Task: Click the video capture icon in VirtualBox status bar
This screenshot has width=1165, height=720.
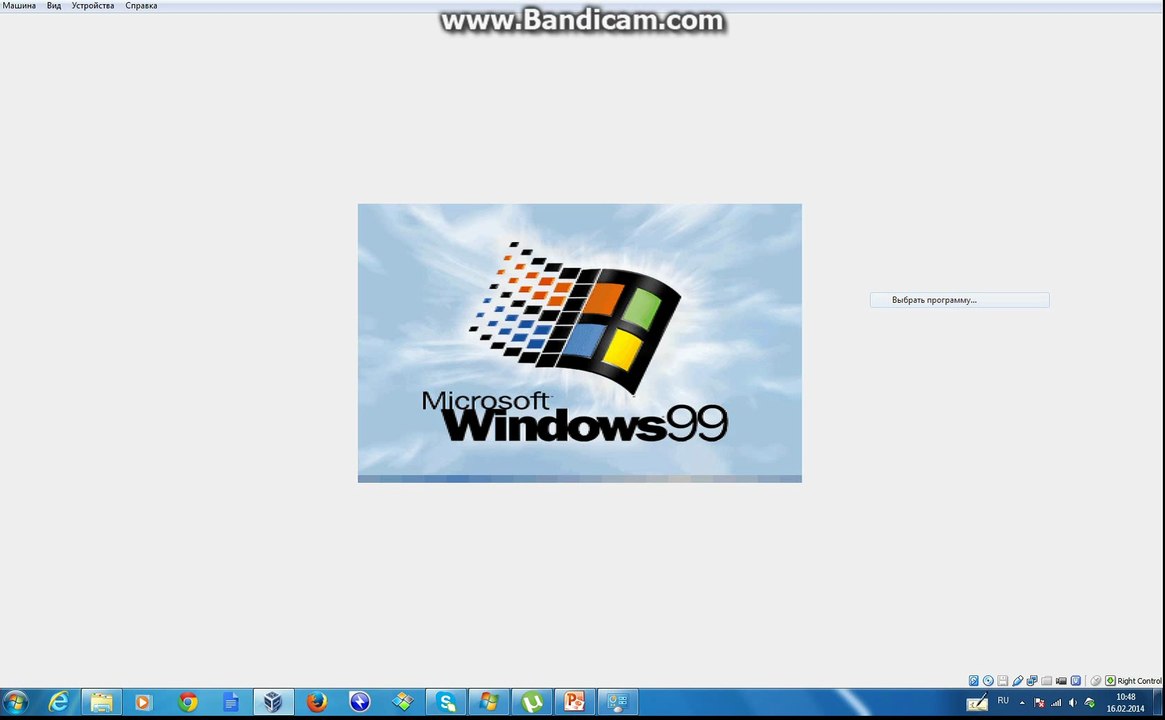Action: [x=1061, y=681]
